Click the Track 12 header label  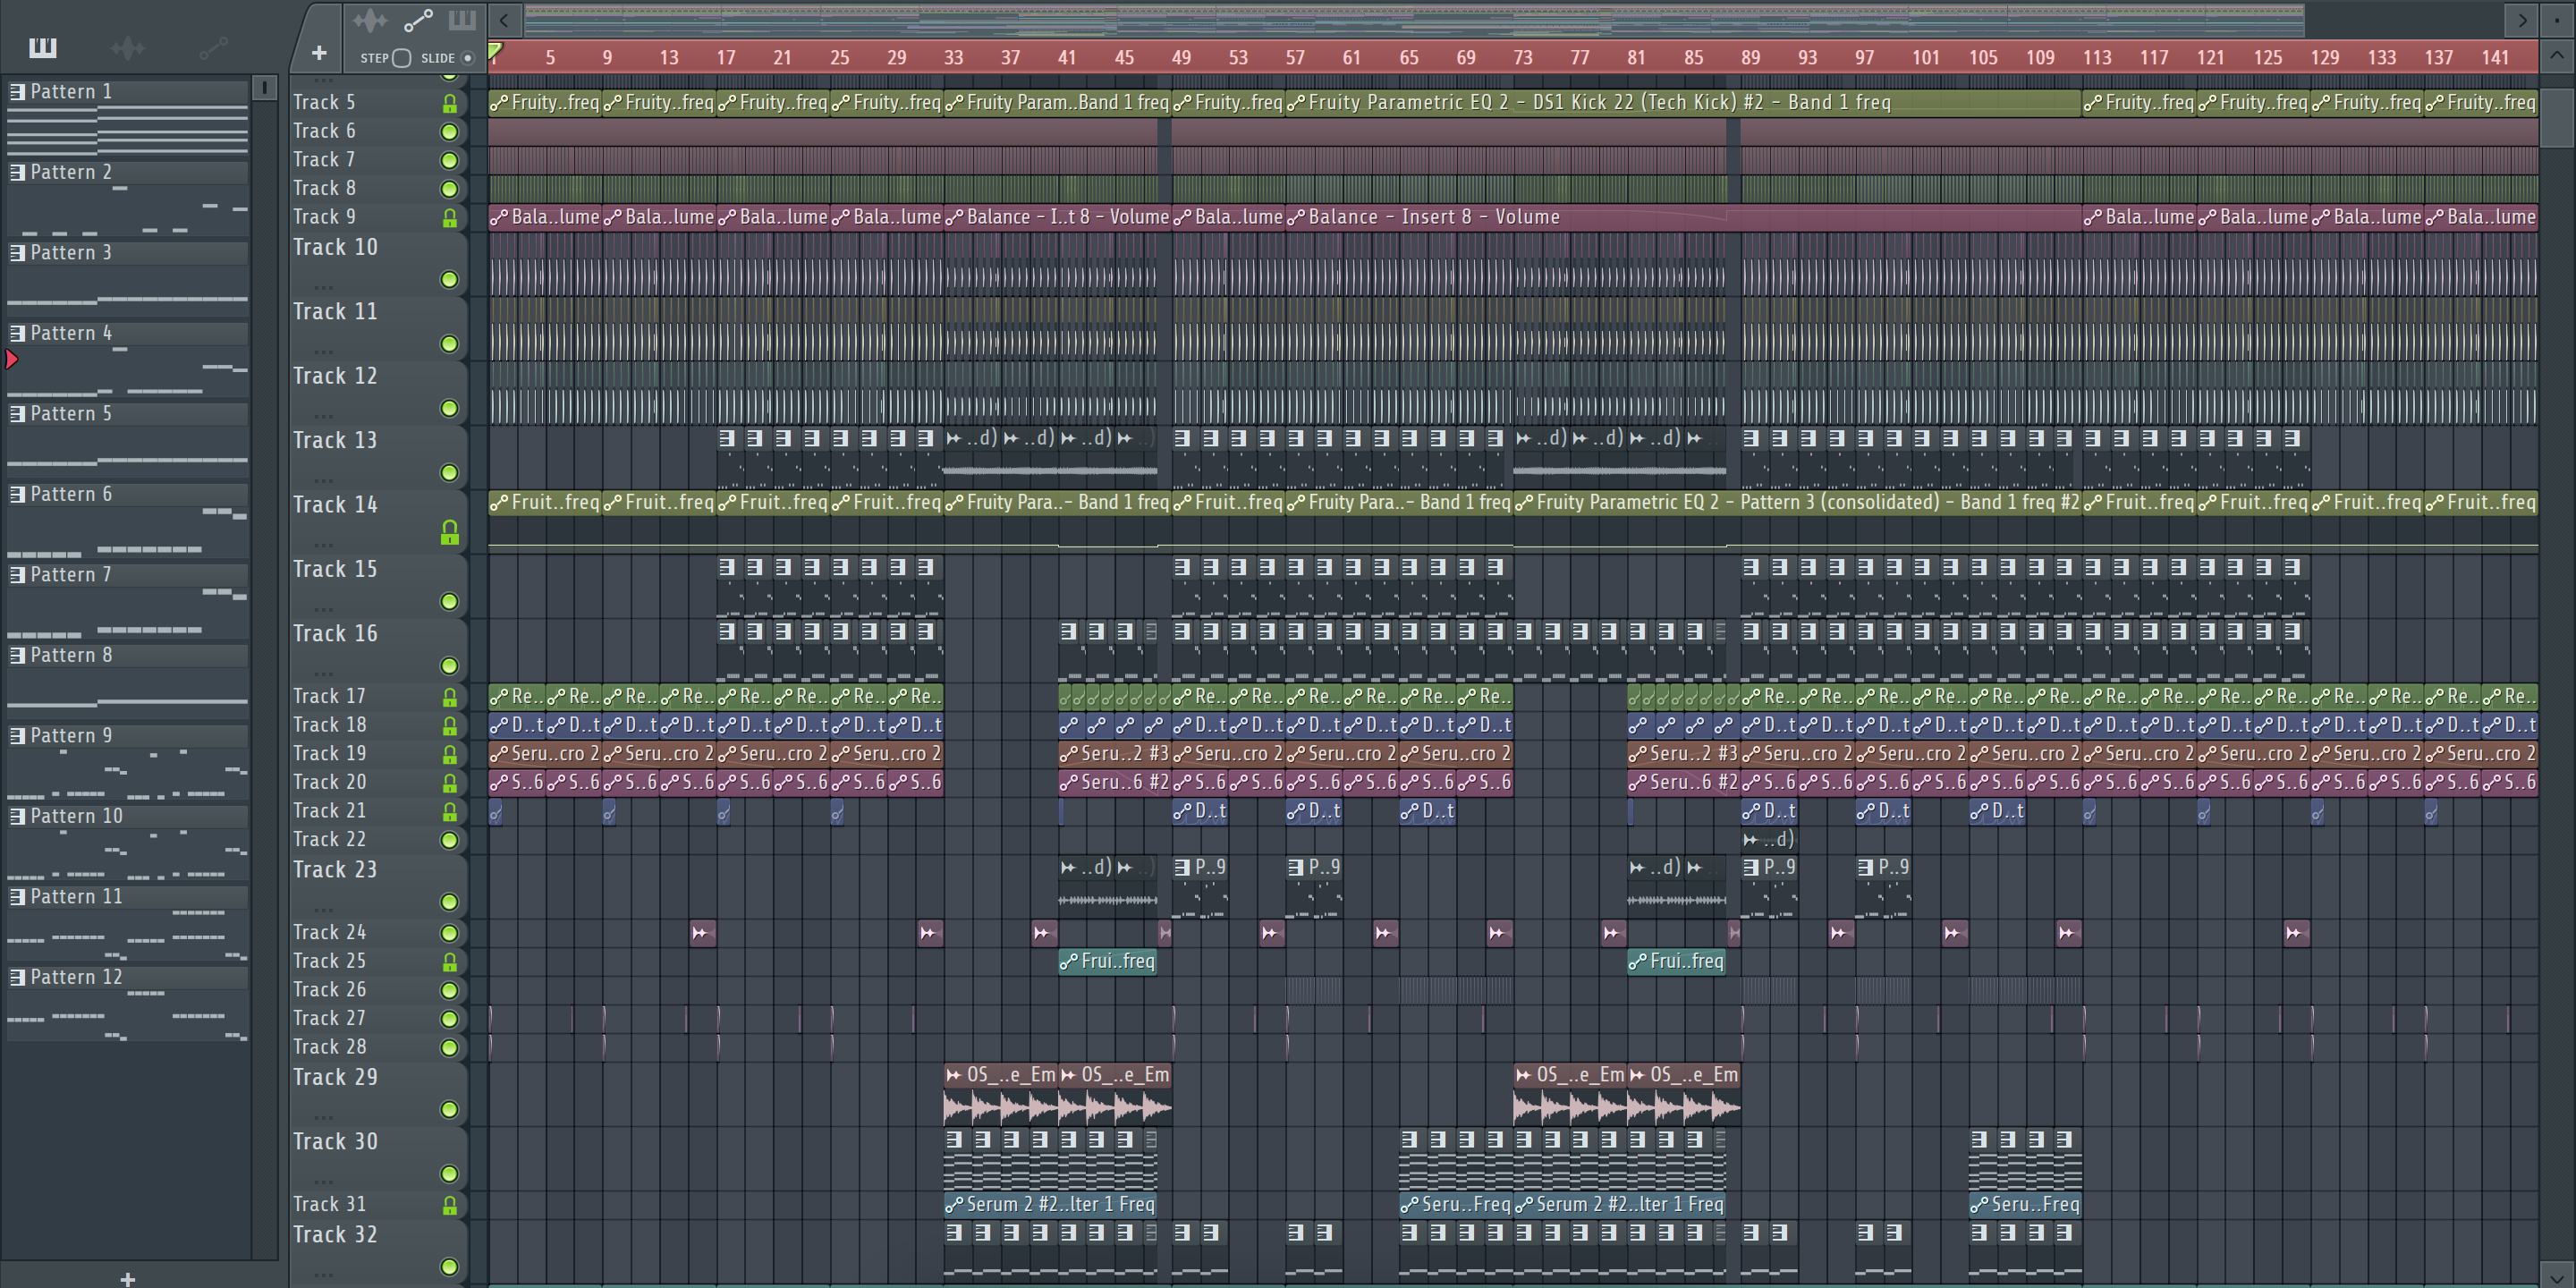(x=335, y=377)
